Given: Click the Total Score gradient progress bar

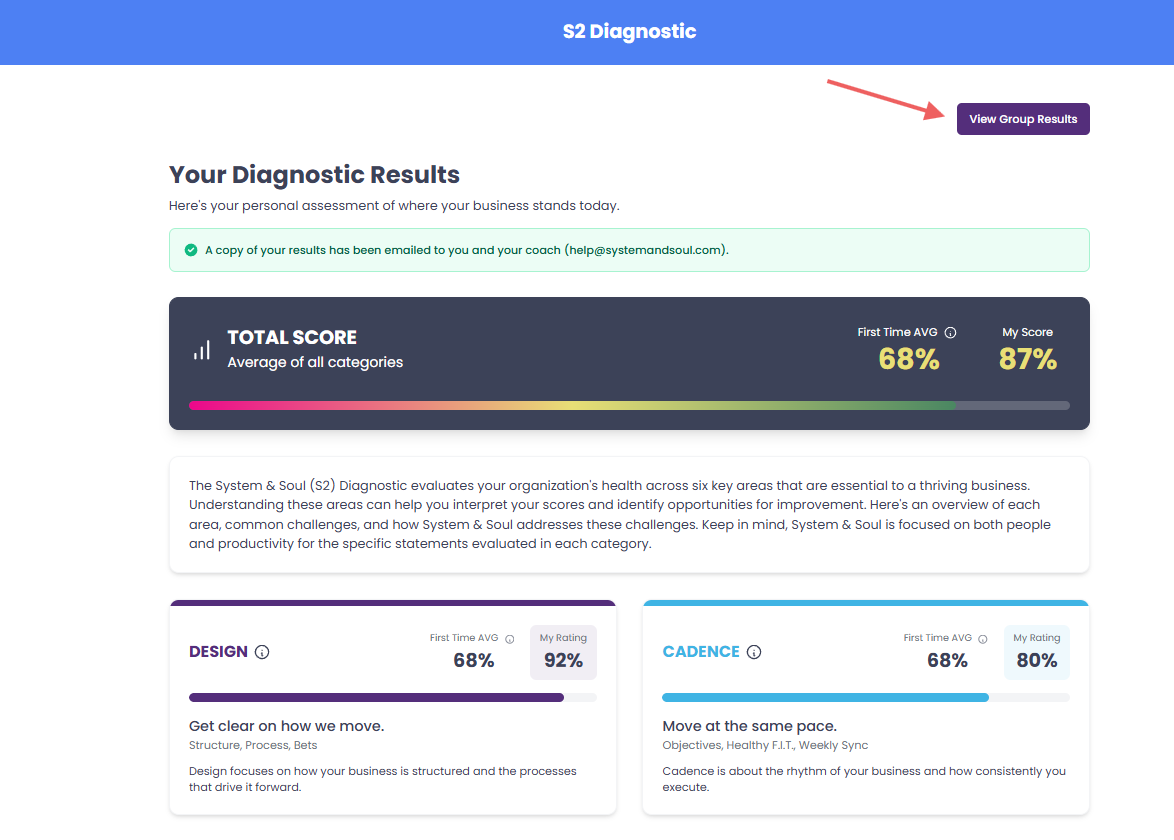Looking at the screenshot, I should pyautogui.click(x=629, y=405).
